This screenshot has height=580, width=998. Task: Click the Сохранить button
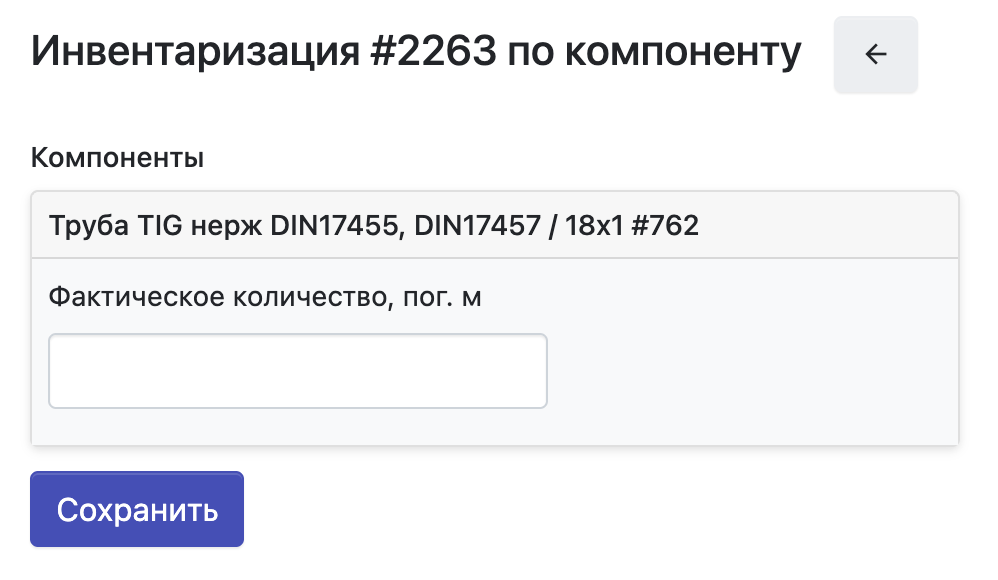137,509
